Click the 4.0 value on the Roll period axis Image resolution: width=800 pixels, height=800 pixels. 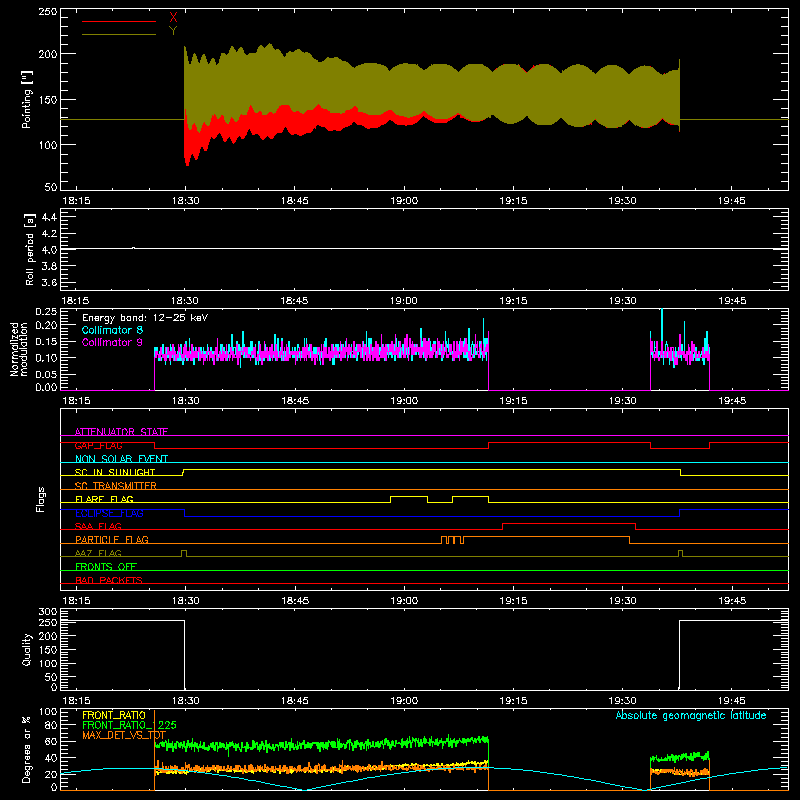[49, 250]
